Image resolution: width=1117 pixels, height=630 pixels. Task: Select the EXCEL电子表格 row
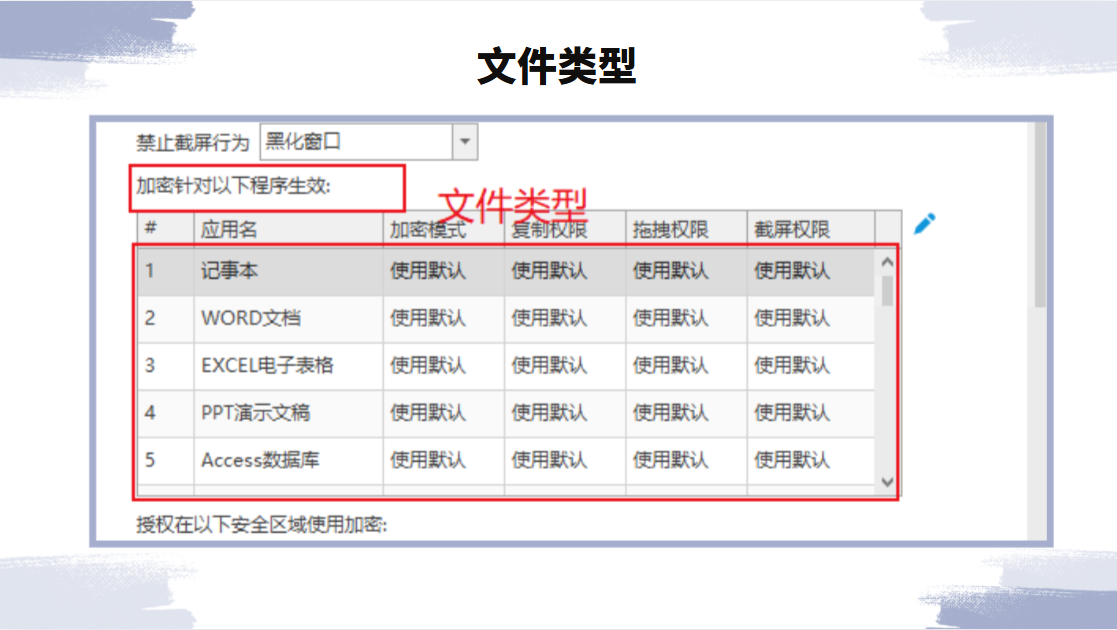[506, 366]
